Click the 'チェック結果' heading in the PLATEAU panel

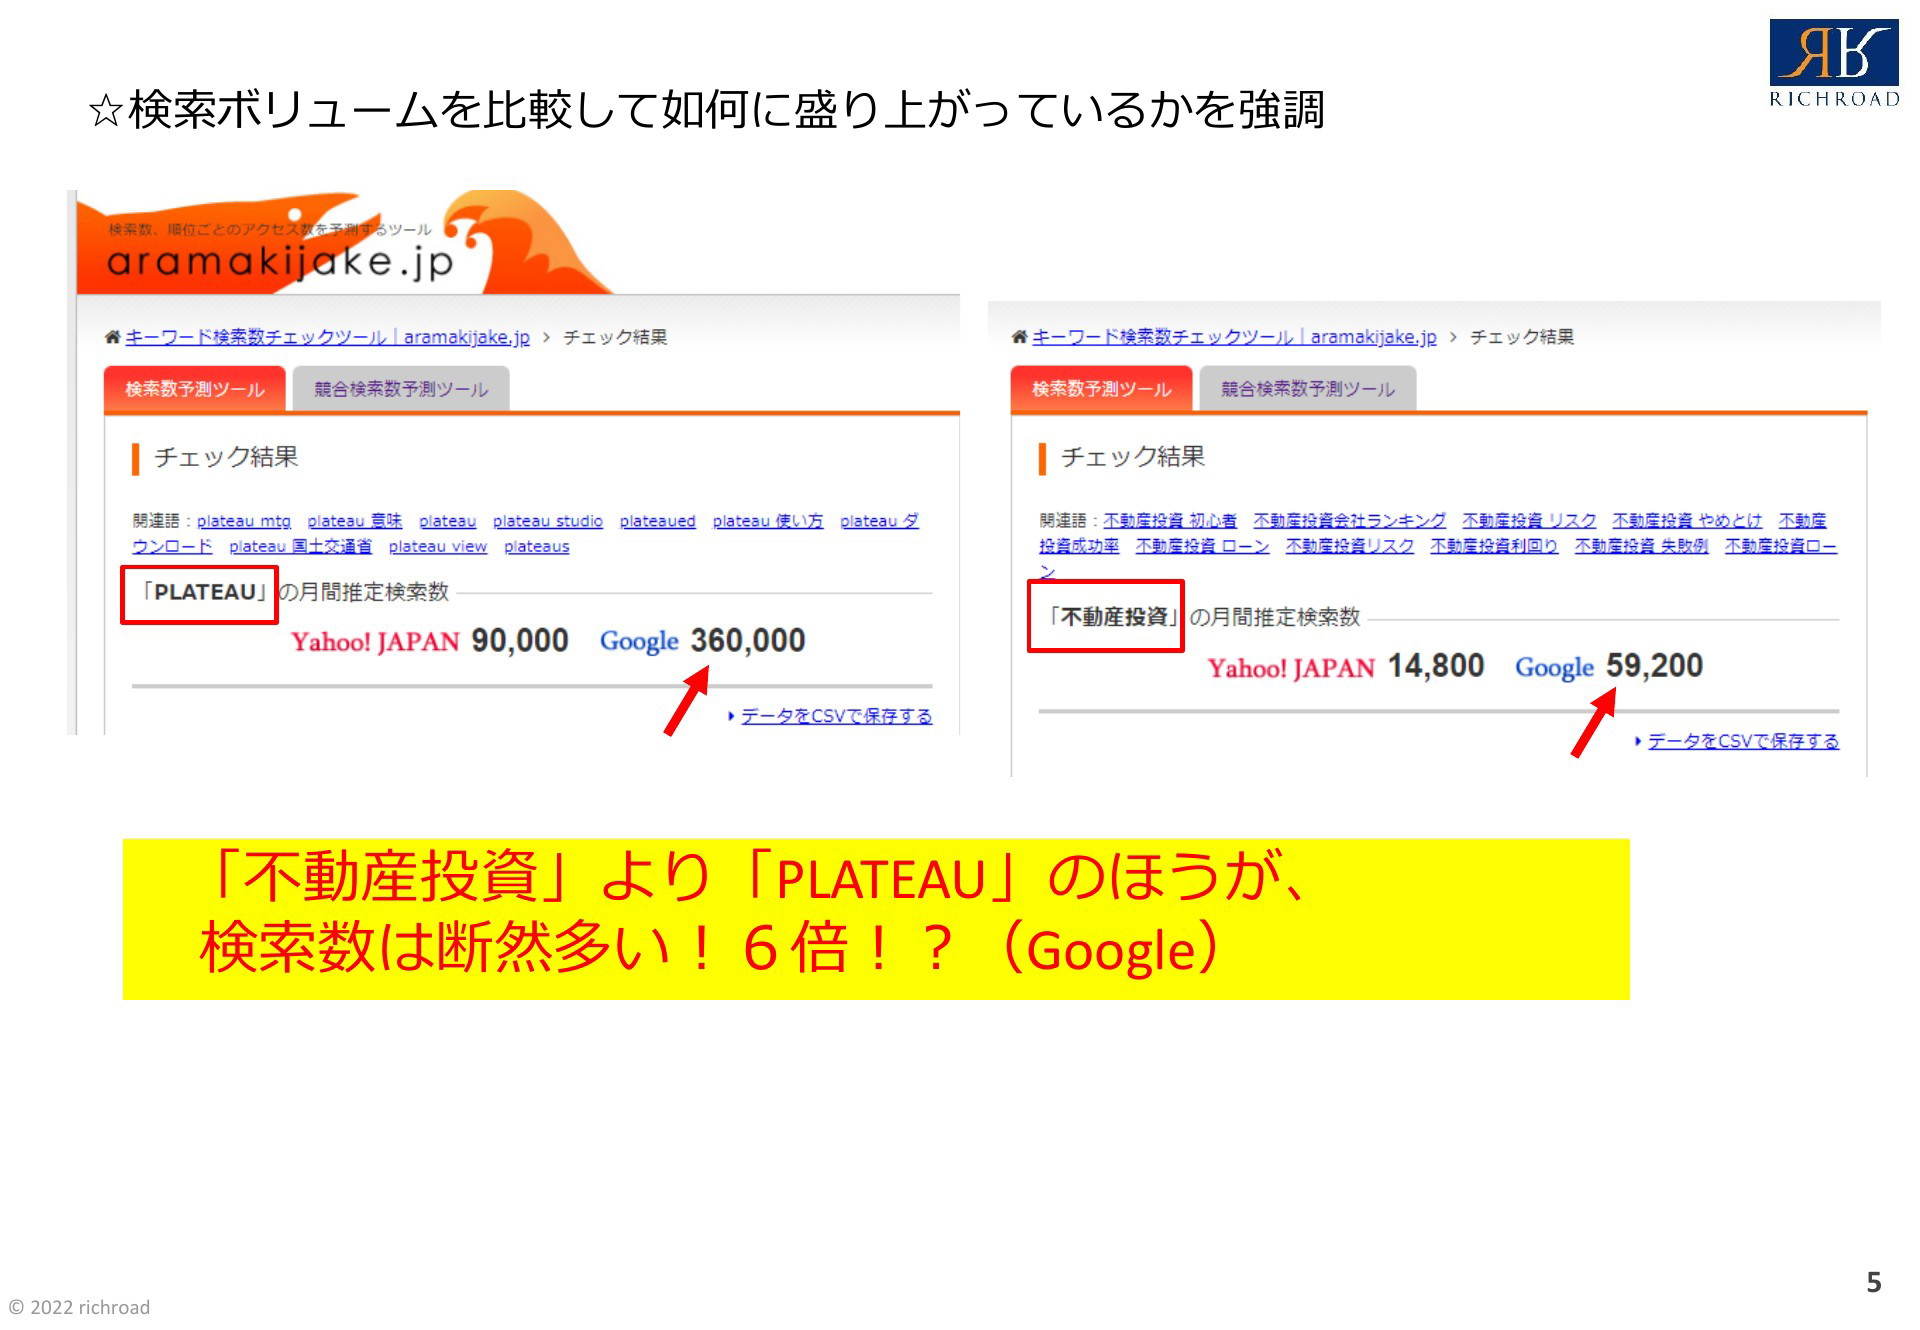[x=226, y=457]
